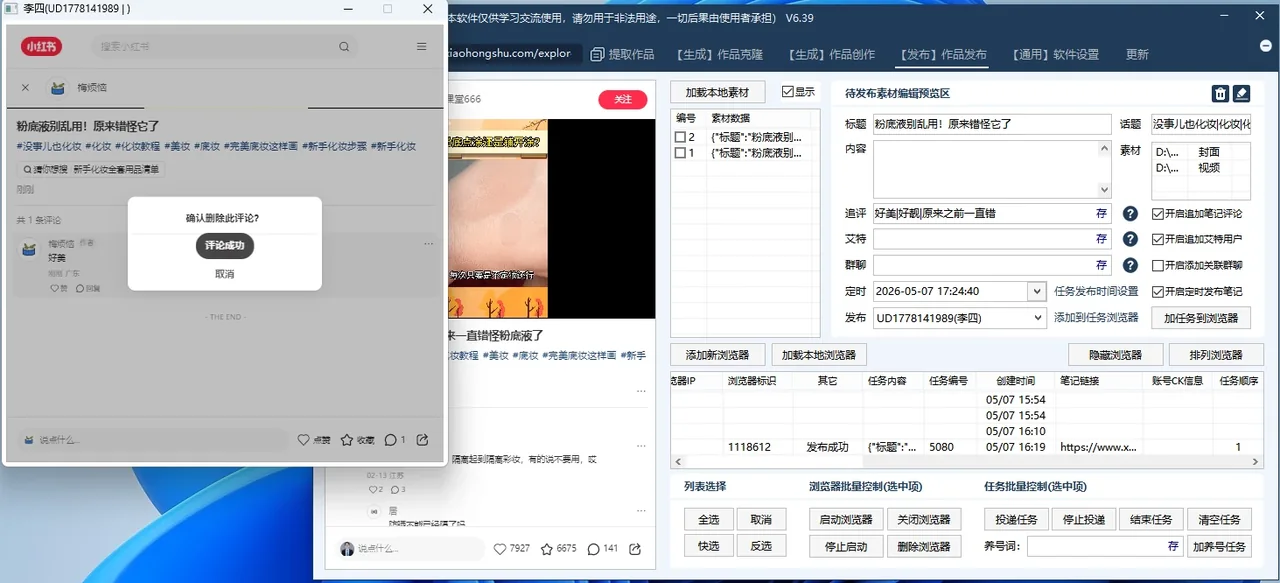Click the search magnifier in 小红书 search bar
The image size is (1280, 583).
pyautogui.click(x=344, y=46)
